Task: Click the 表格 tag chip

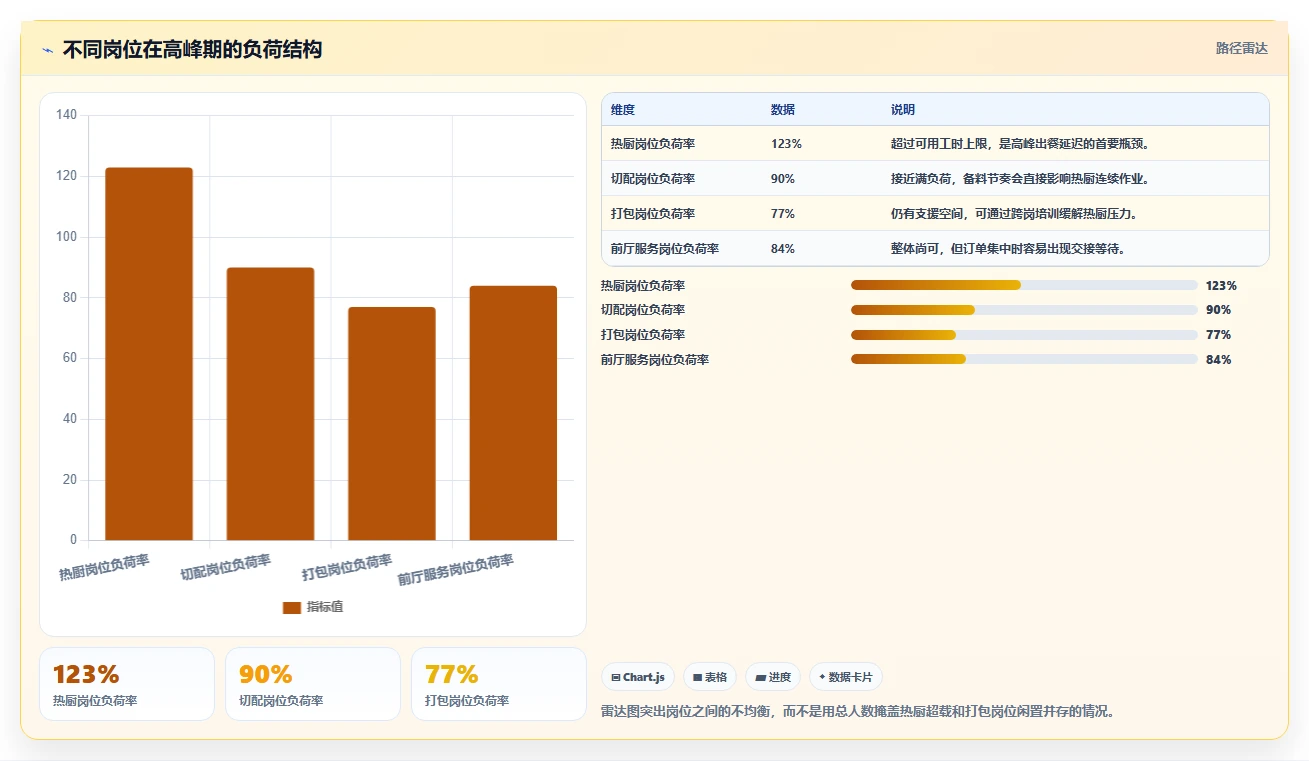Action: point(710,677)
